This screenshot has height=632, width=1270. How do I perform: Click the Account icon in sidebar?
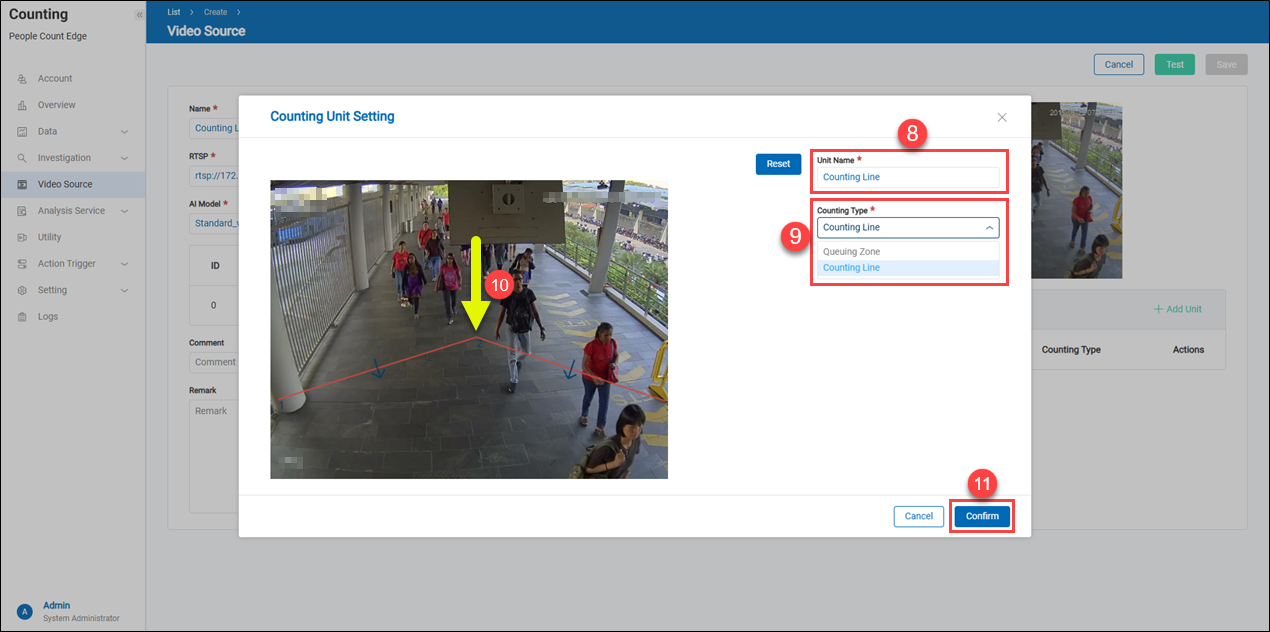[22, 79]
